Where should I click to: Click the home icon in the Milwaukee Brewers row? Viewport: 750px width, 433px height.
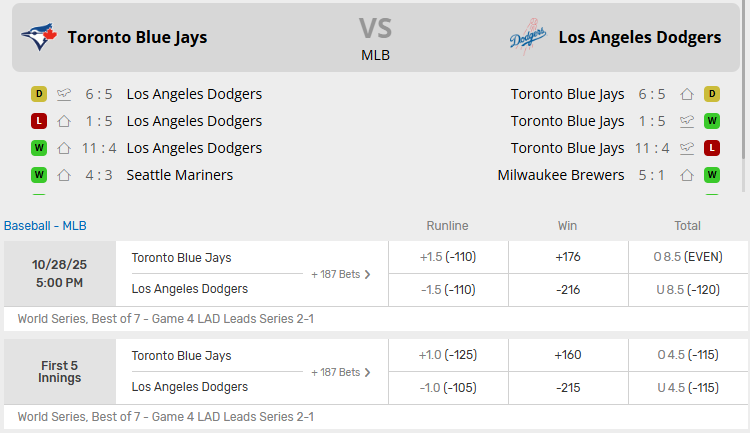[687, 175]
